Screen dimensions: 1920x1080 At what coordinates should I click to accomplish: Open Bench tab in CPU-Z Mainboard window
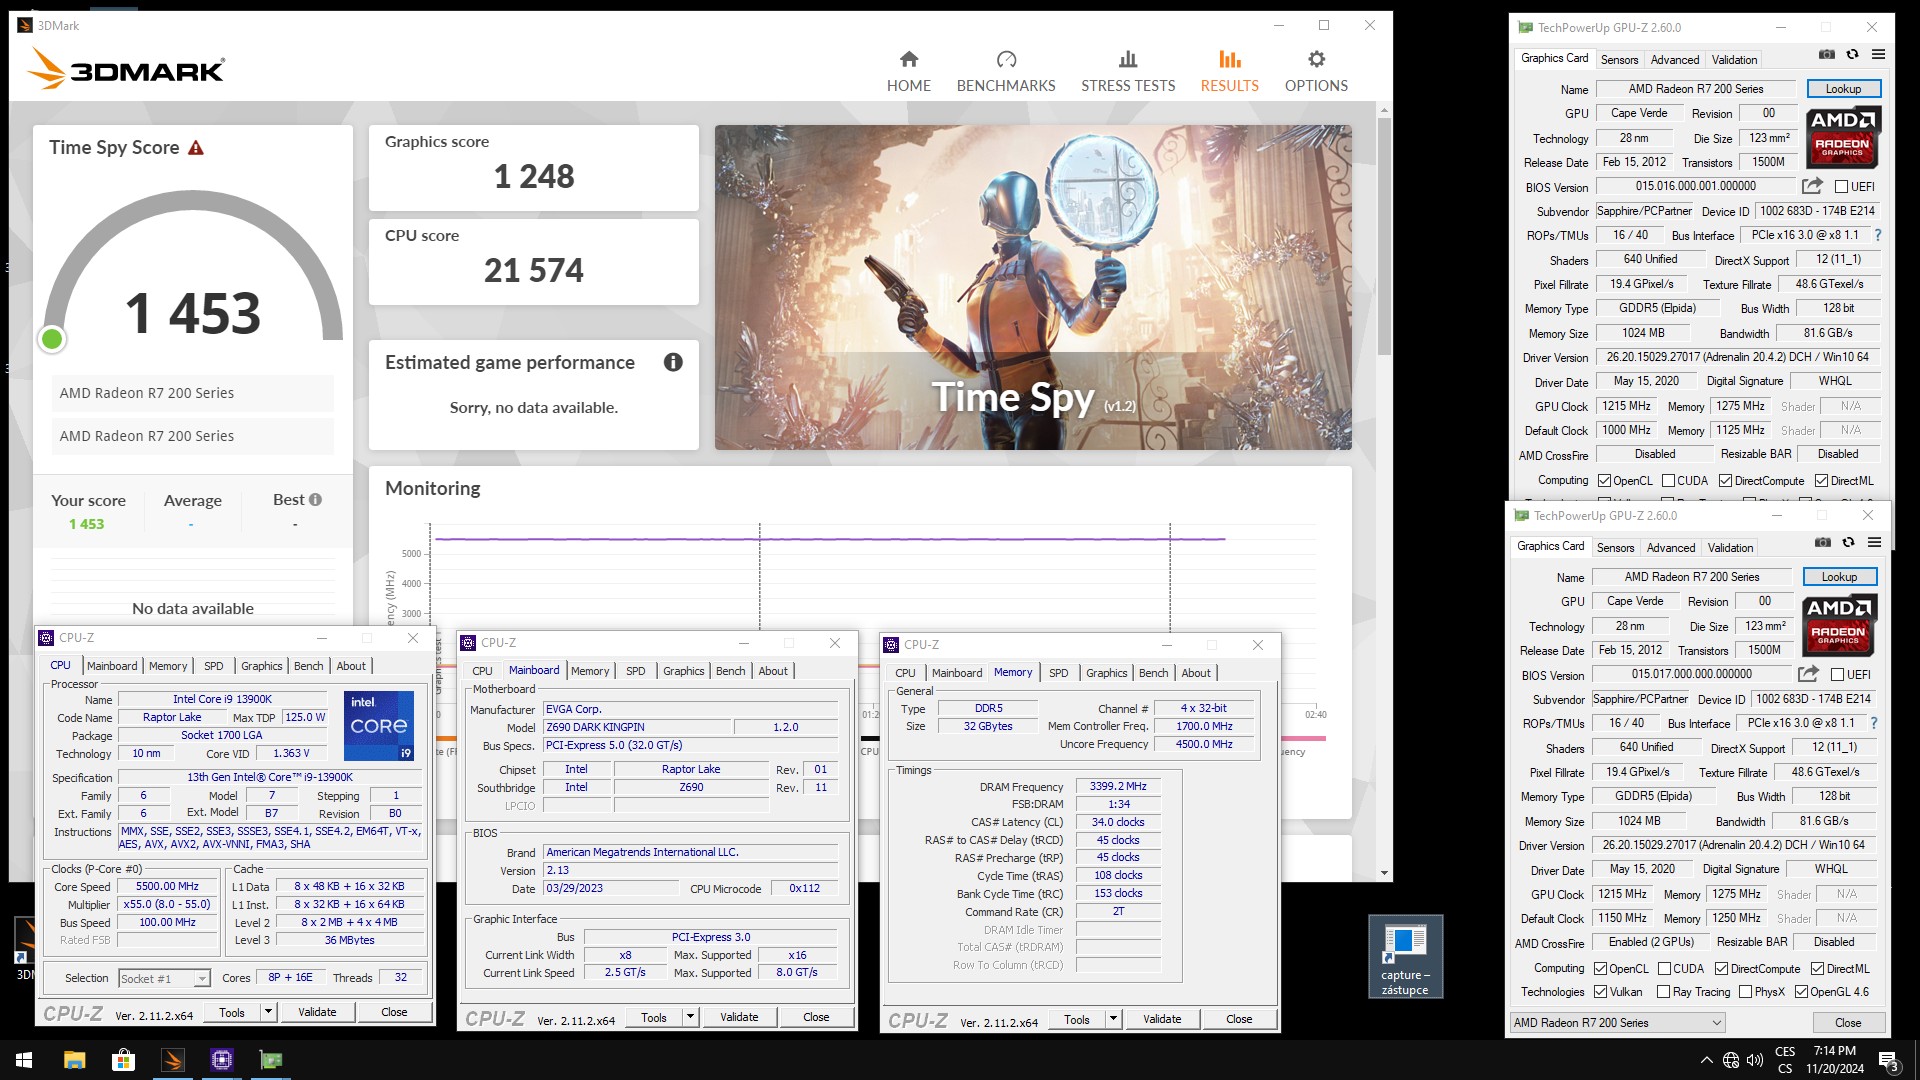coord(730,671)
